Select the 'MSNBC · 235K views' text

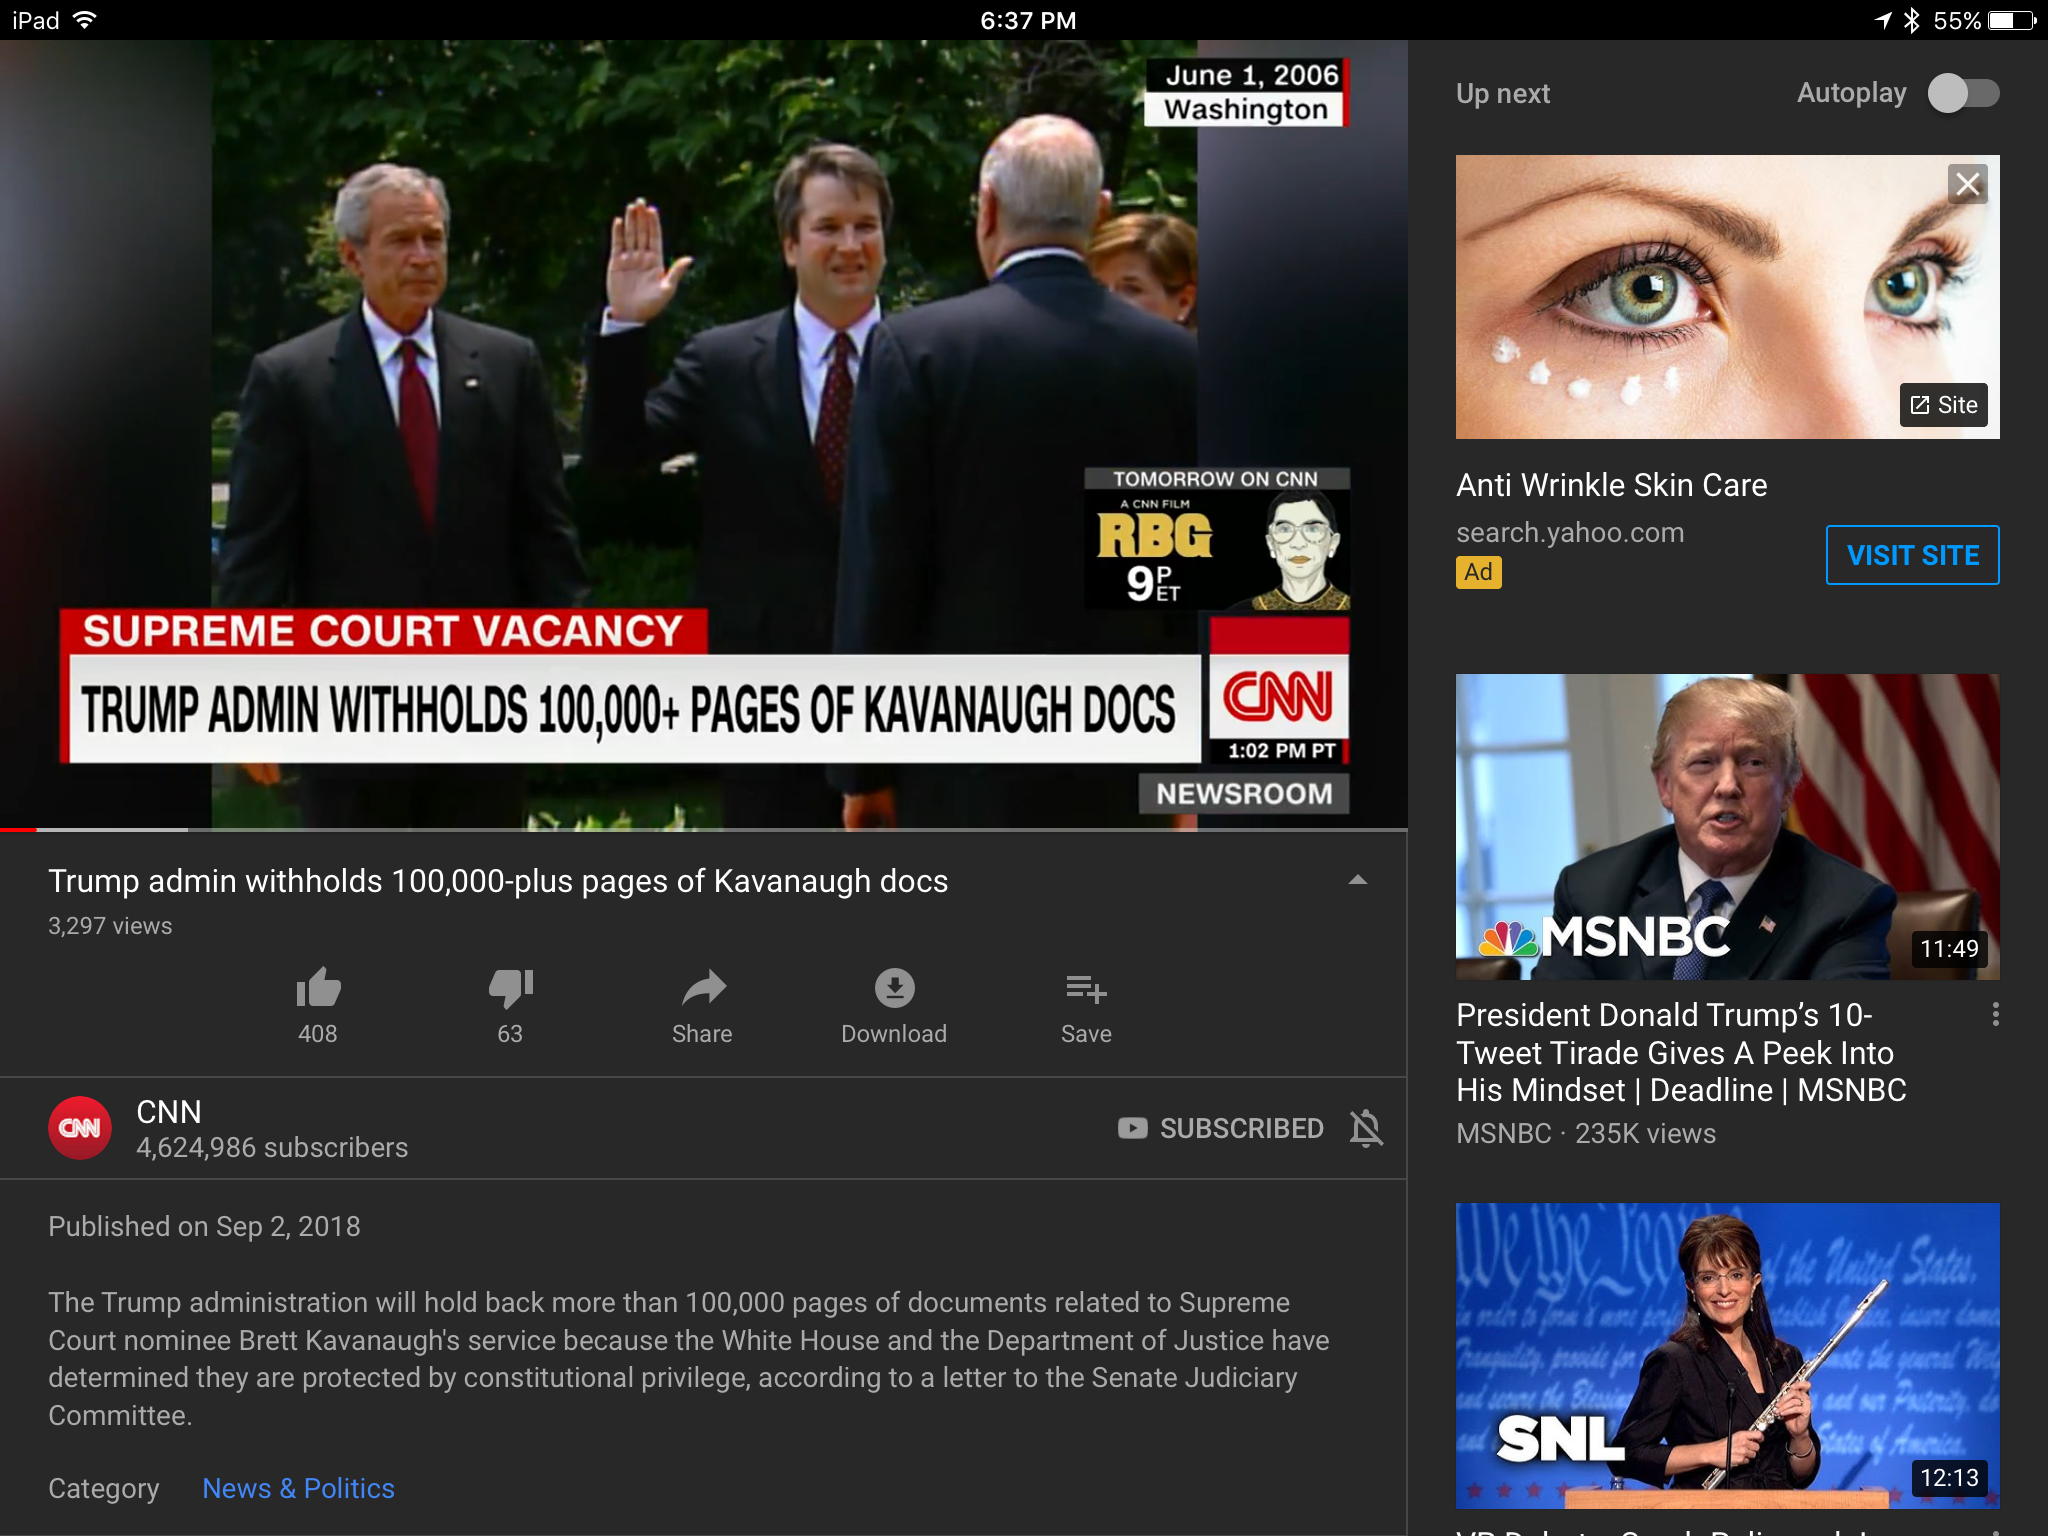coord(1586,1133)
